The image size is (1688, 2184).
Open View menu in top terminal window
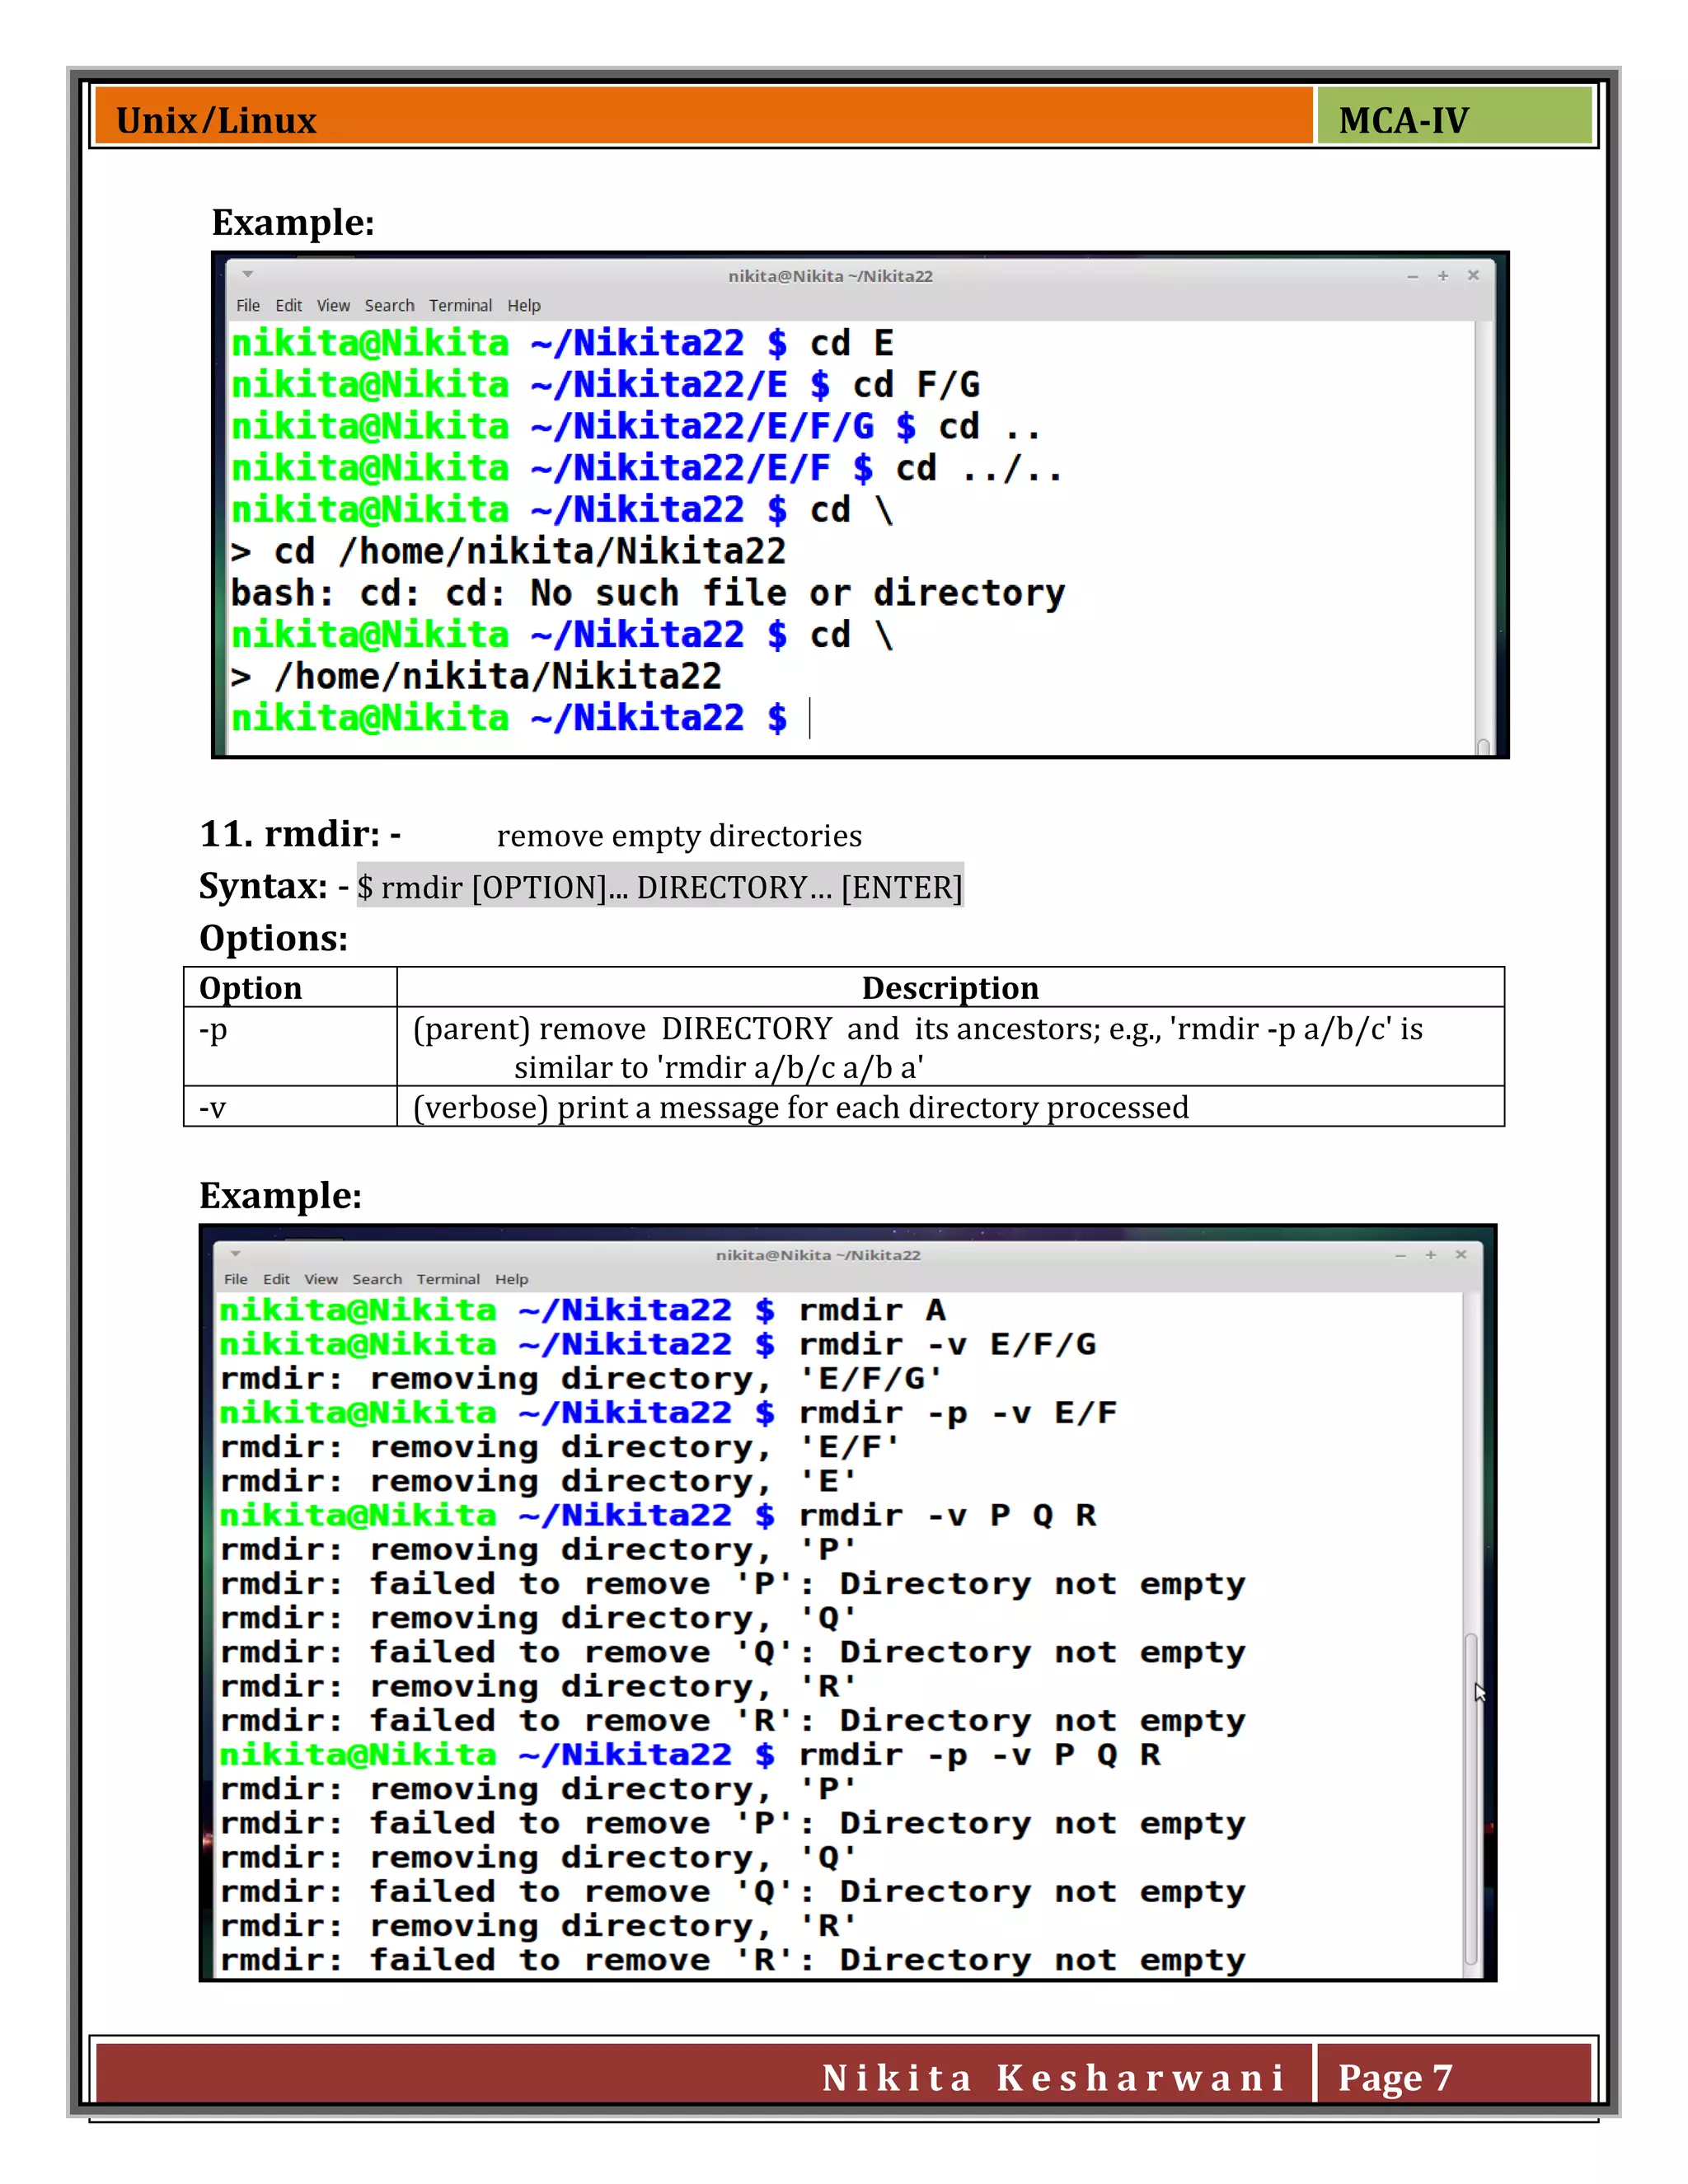(x=333, y=305)
